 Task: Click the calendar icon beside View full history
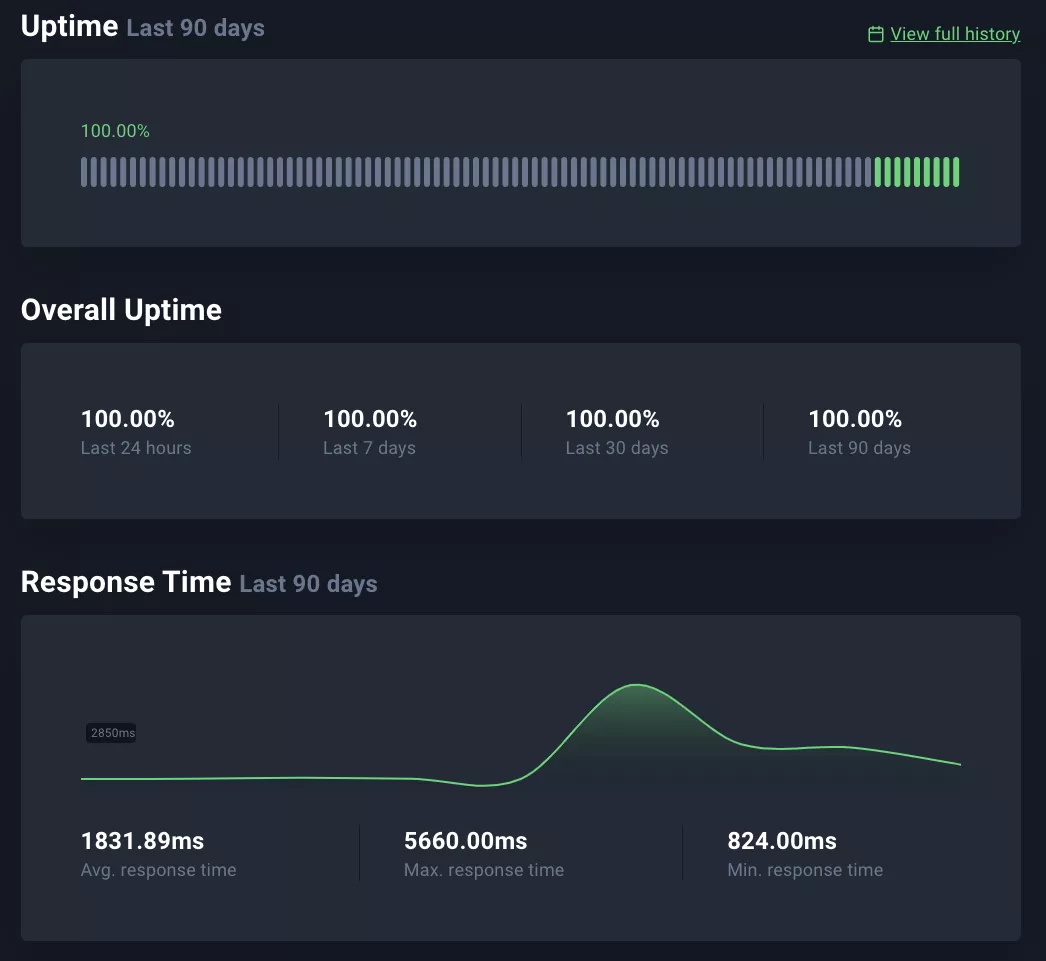tap(876, 35)
